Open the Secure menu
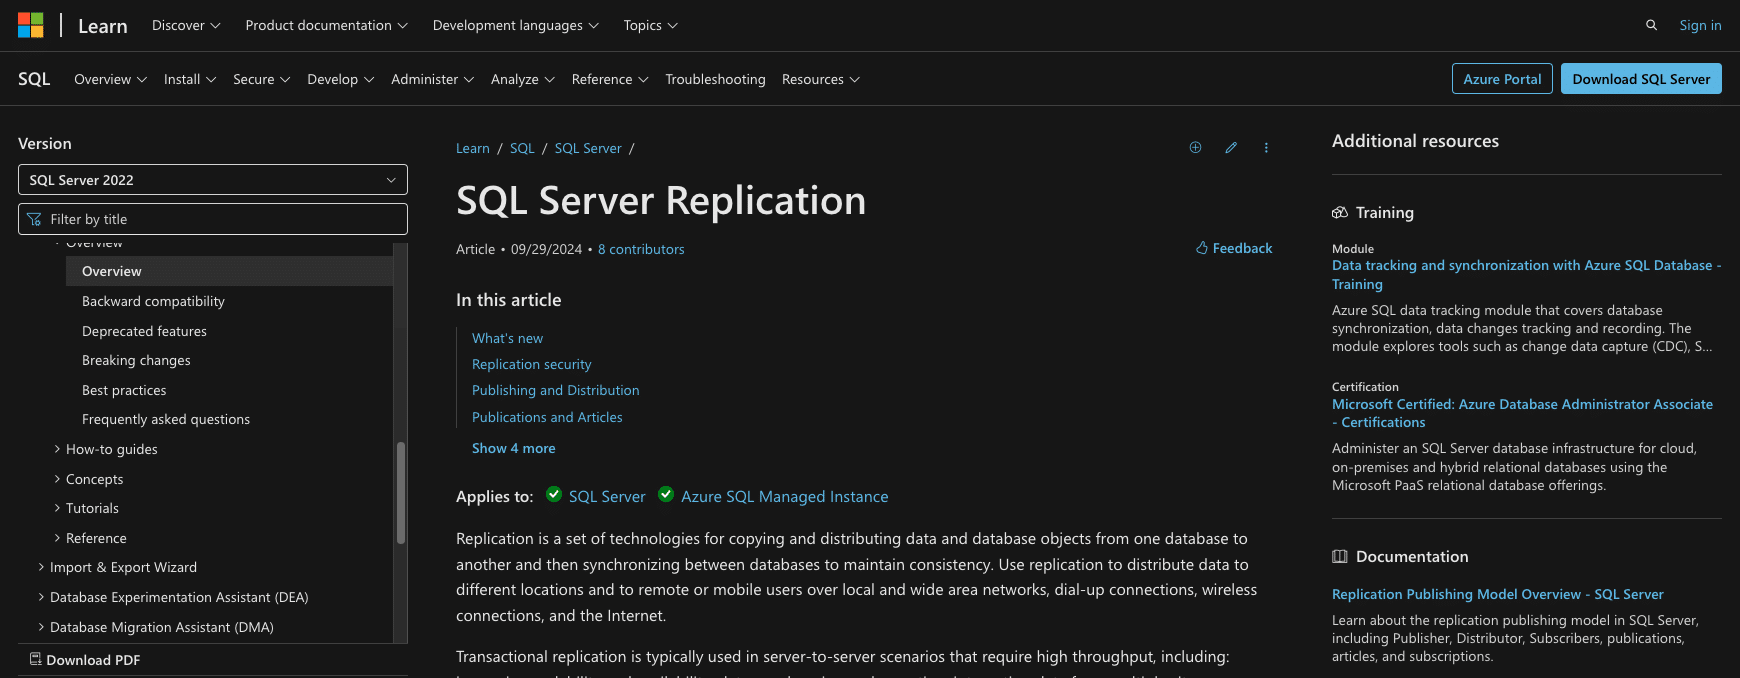Viewport: 1740px width, 678px height. tap(261, 79)
